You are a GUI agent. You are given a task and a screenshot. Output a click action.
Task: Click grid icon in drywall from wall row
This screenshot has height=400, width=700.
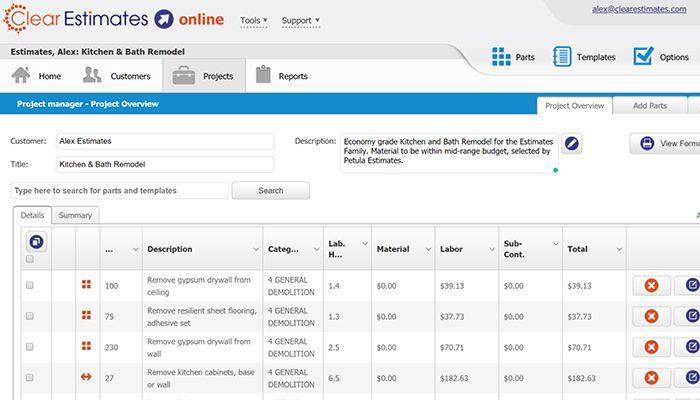click(86, 346)
